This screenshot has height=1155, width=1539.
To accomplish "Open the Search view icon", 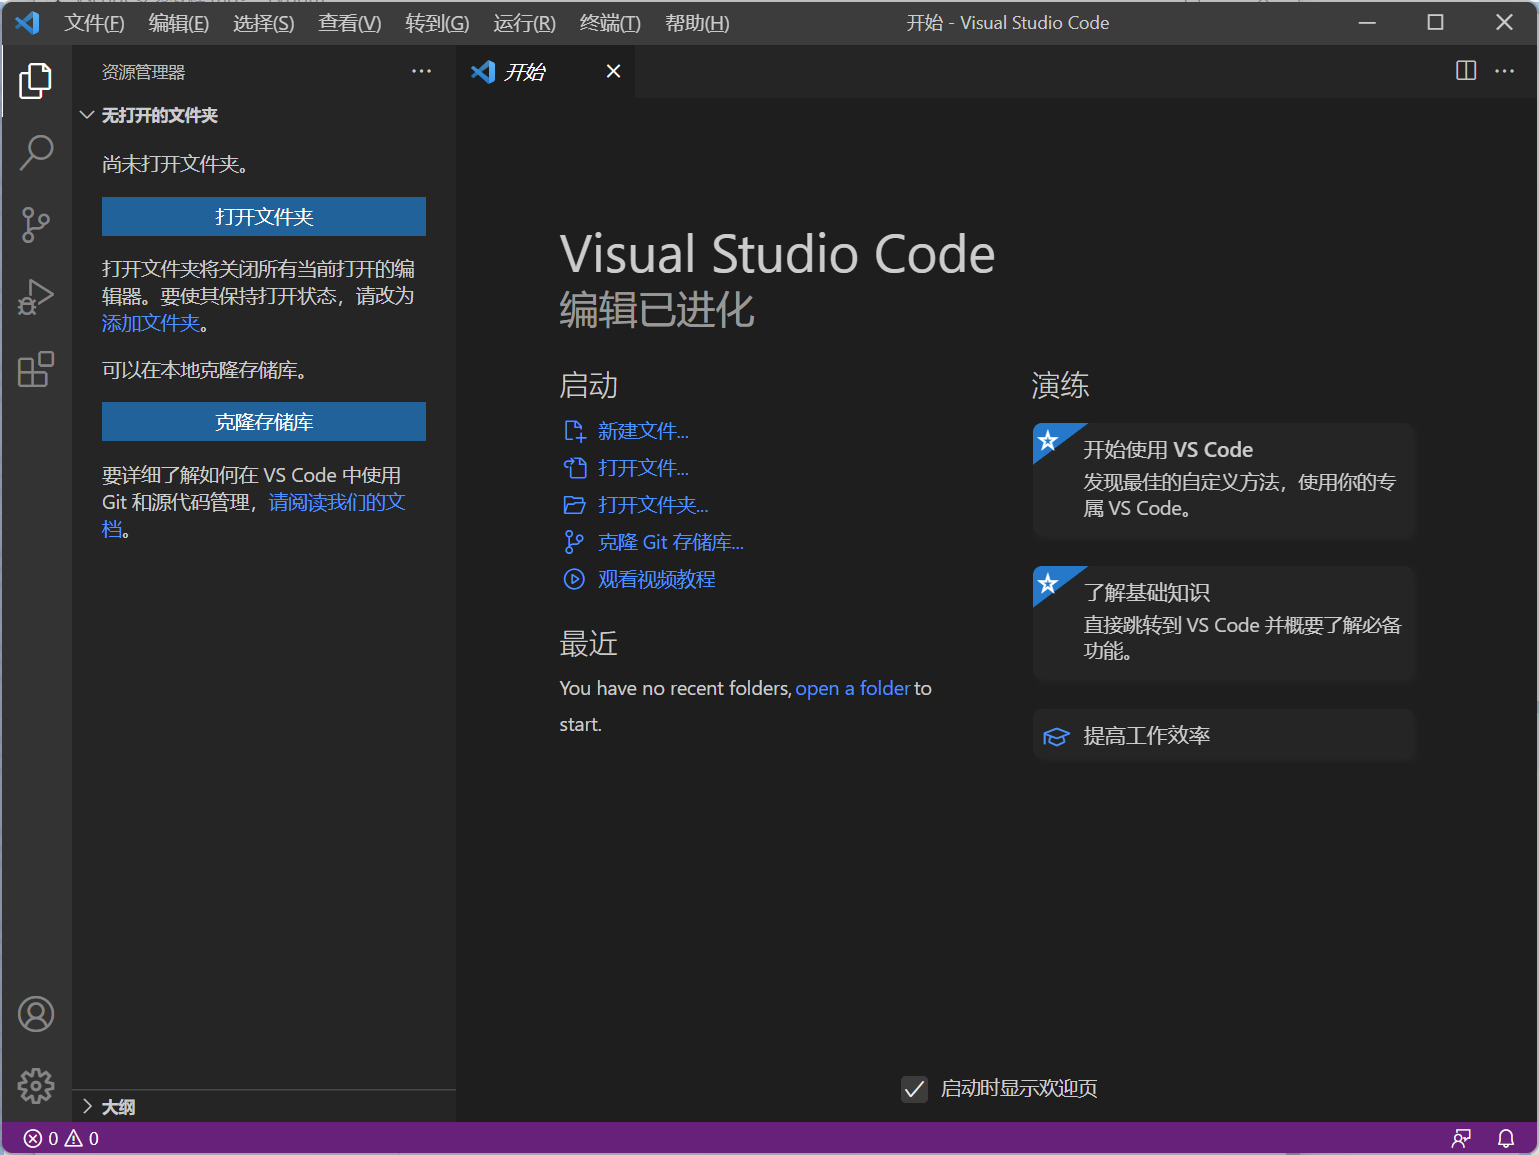I will (x=36, y=153).
